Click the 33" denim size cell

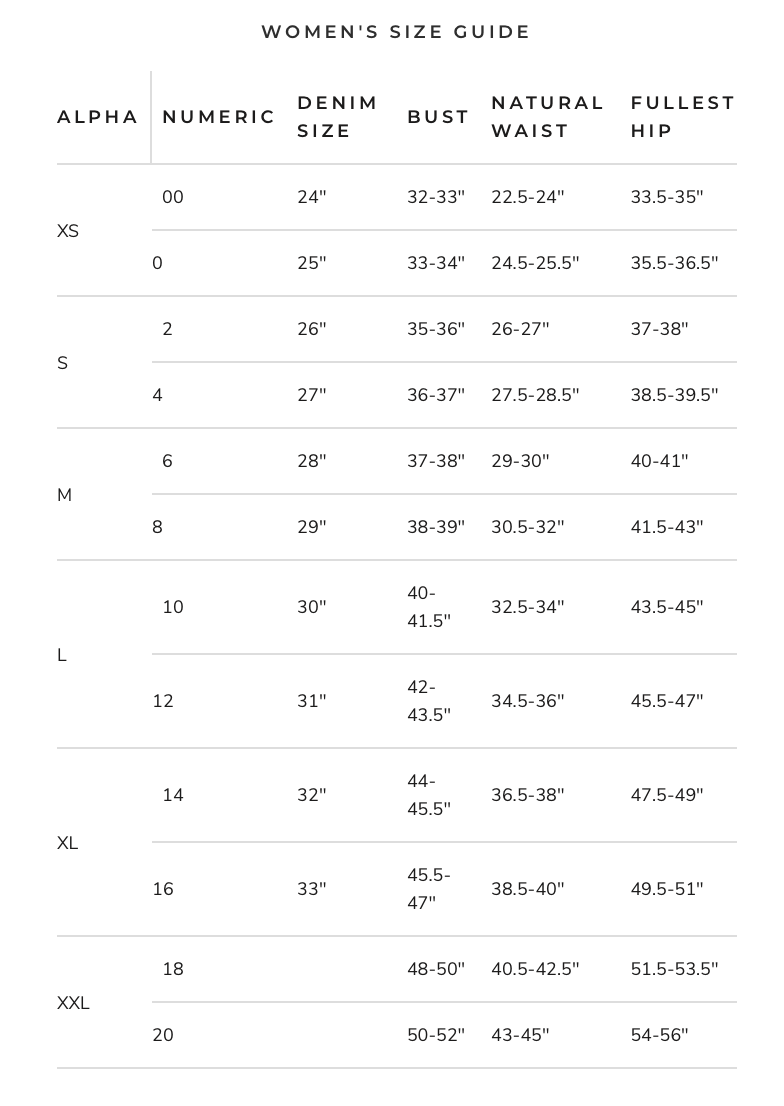[x=312, y=889]
